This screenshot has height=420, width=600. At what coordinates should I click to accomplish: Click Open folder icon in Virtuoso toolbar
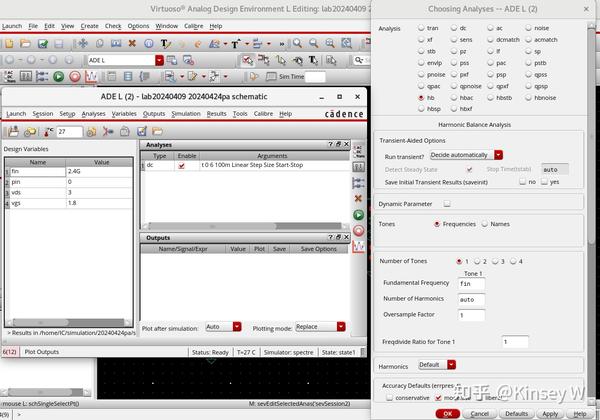coord(26,44)
